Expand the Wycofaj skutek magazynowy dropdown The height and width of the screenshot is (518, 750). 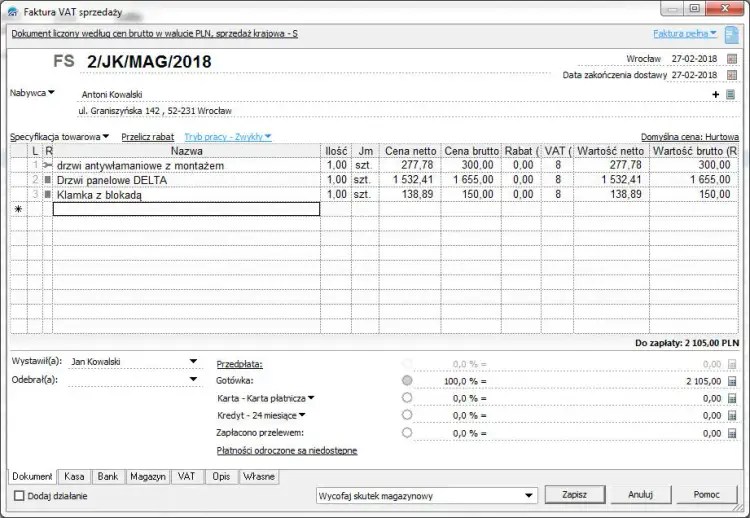pos(526,495)
